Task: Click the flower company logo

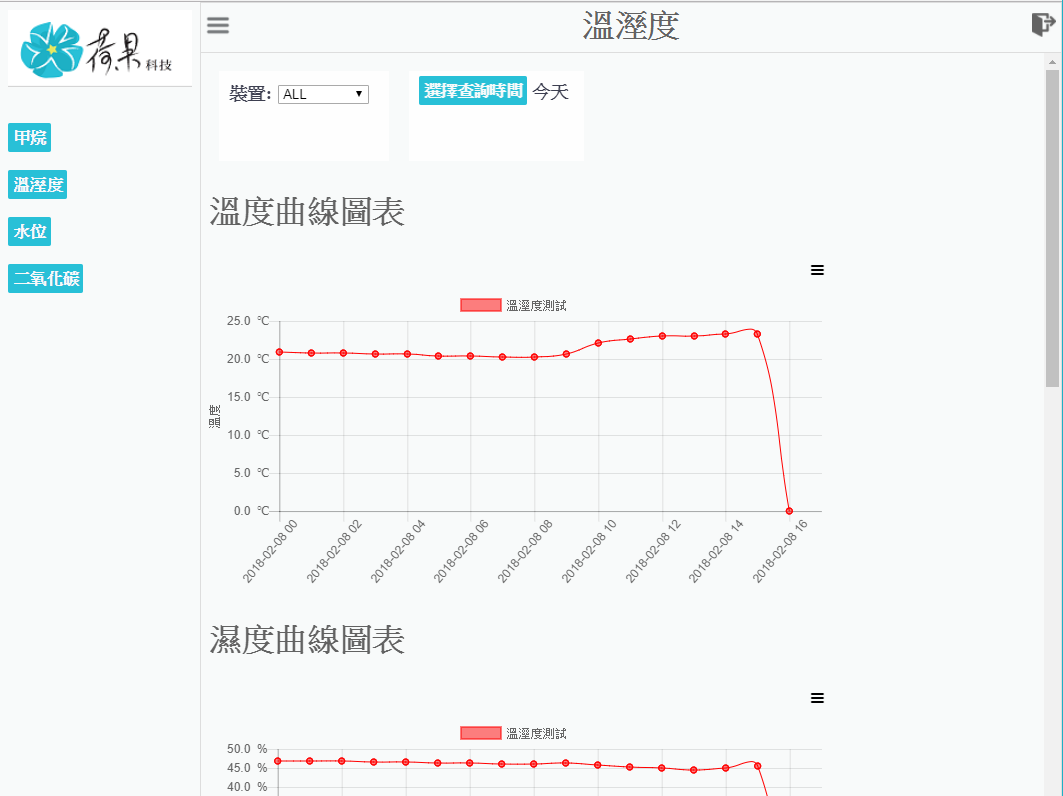Action: coord(100,48)
